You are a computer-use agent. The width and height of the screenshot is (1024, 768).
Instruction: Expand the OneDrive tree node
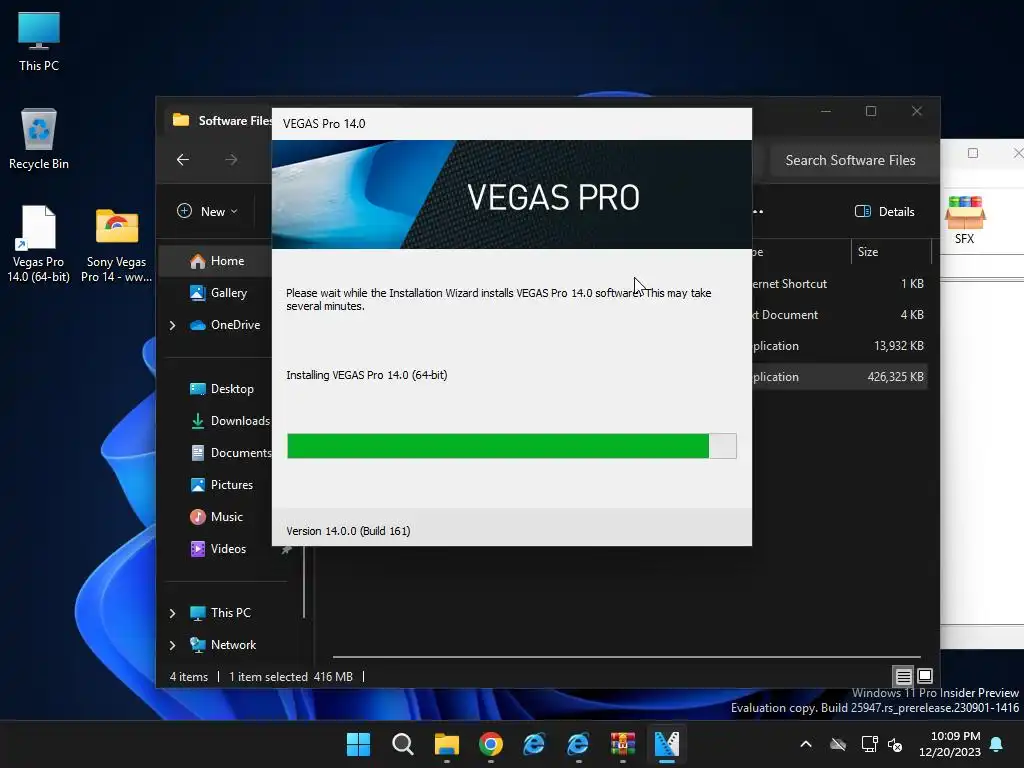click(x=172, y=325)
